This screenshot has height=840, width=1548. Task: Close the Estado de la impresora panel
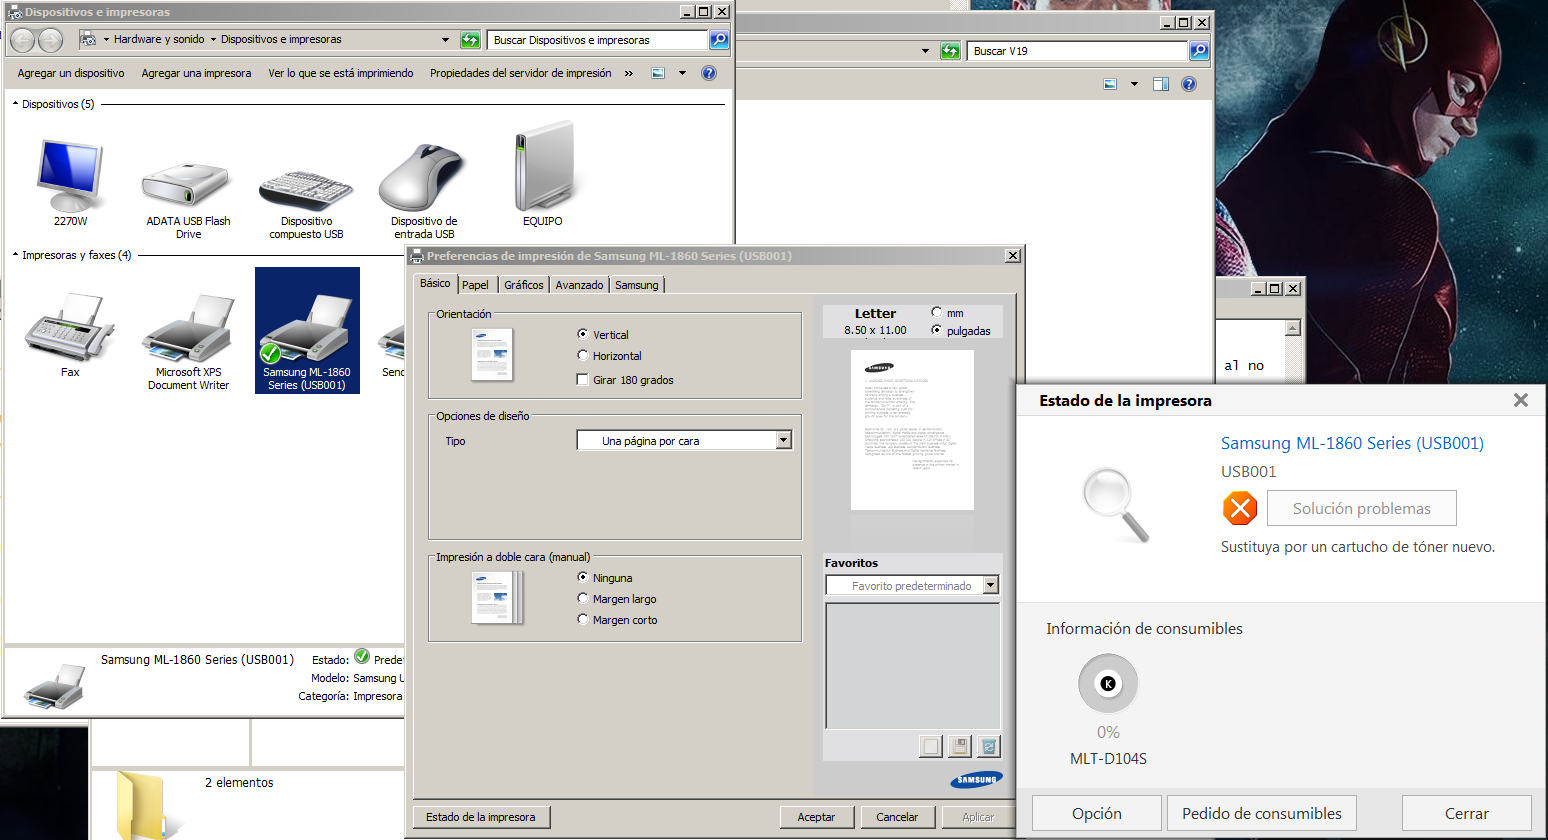(1521, 400)
